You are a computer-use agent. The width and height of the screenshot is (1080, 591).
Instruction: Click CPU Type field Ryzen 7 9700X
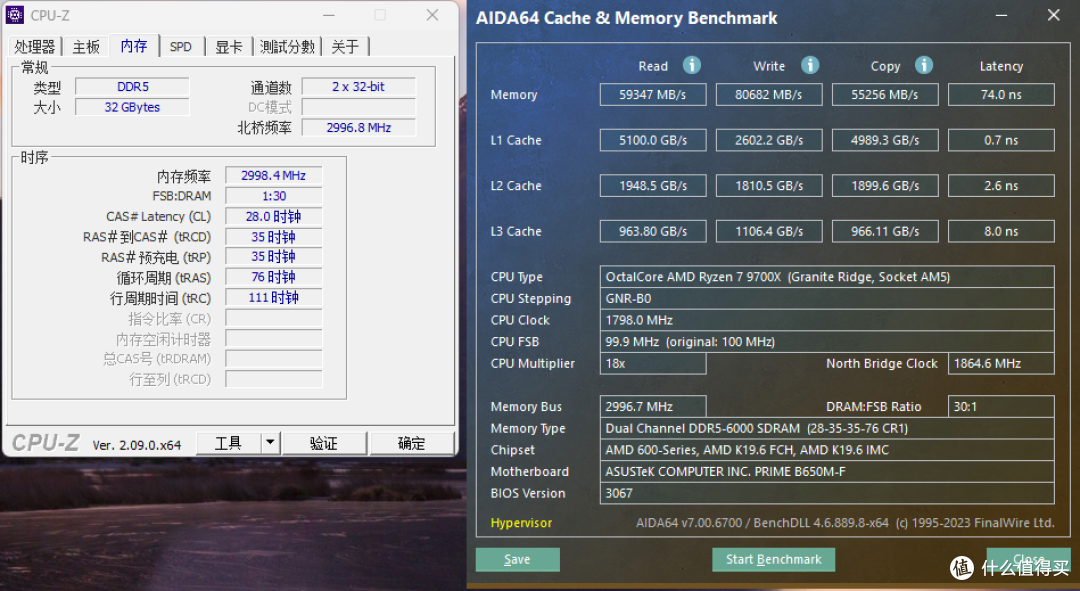click(x=827, y=277)
